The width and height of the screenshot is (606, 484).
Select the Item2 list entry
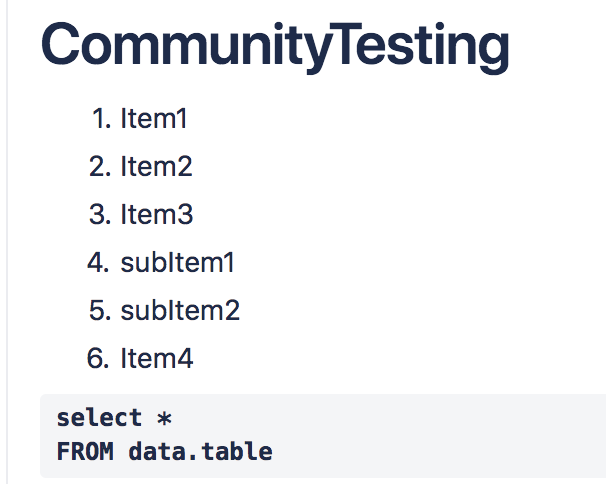tap(156, 167)
